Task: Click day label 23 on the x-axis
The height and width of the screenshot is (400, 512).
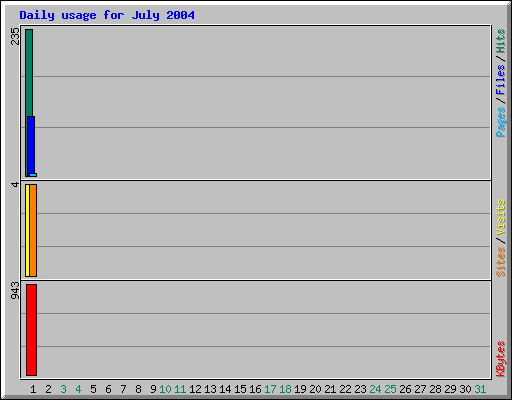Action: pyautogui.click(x=360, y=389)
